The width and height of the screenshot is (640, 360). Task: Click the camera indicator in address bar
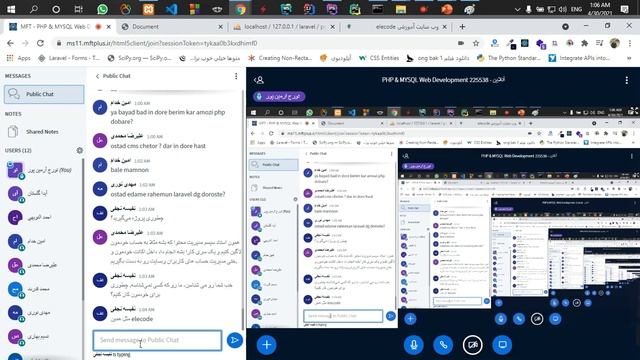461,43
